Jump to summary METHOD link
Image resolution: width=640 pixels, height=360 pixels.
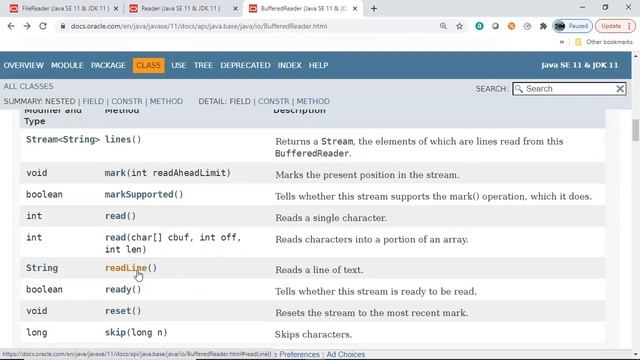166,101
